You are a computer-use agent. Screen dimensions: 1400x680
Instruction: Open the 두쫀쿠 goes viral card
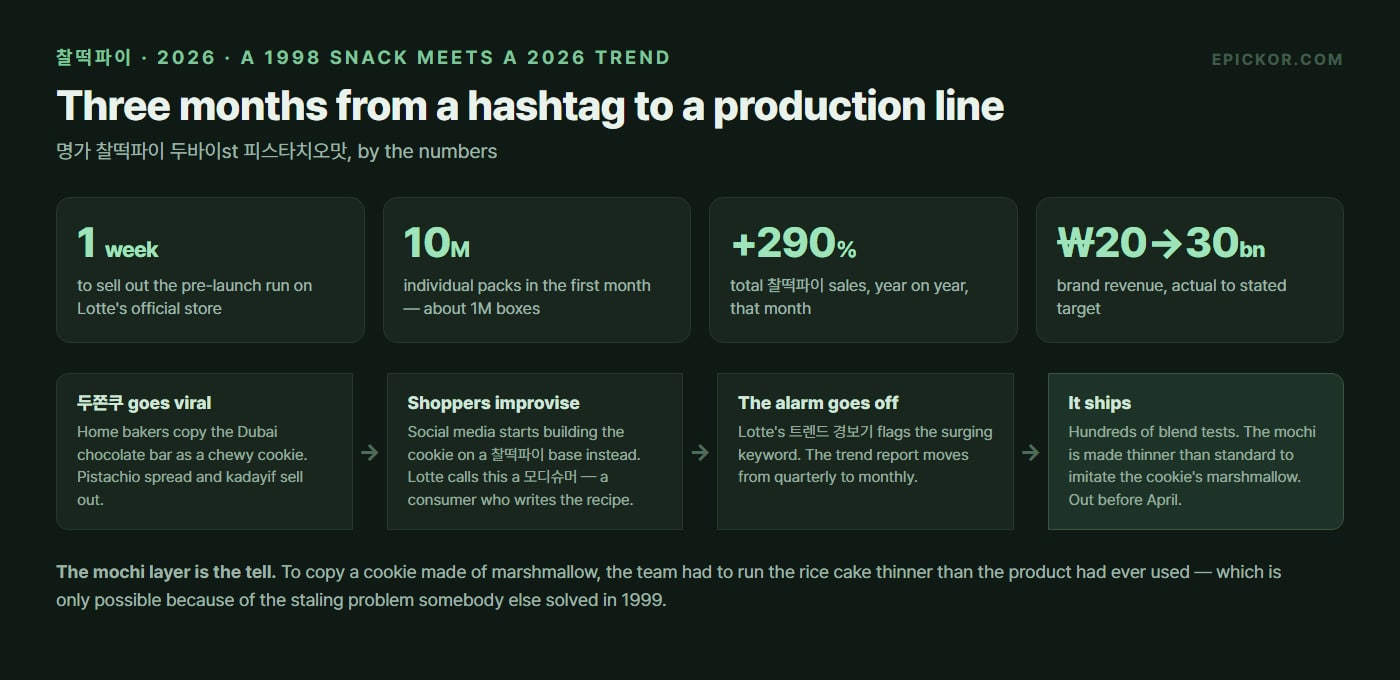click(204, 451)
